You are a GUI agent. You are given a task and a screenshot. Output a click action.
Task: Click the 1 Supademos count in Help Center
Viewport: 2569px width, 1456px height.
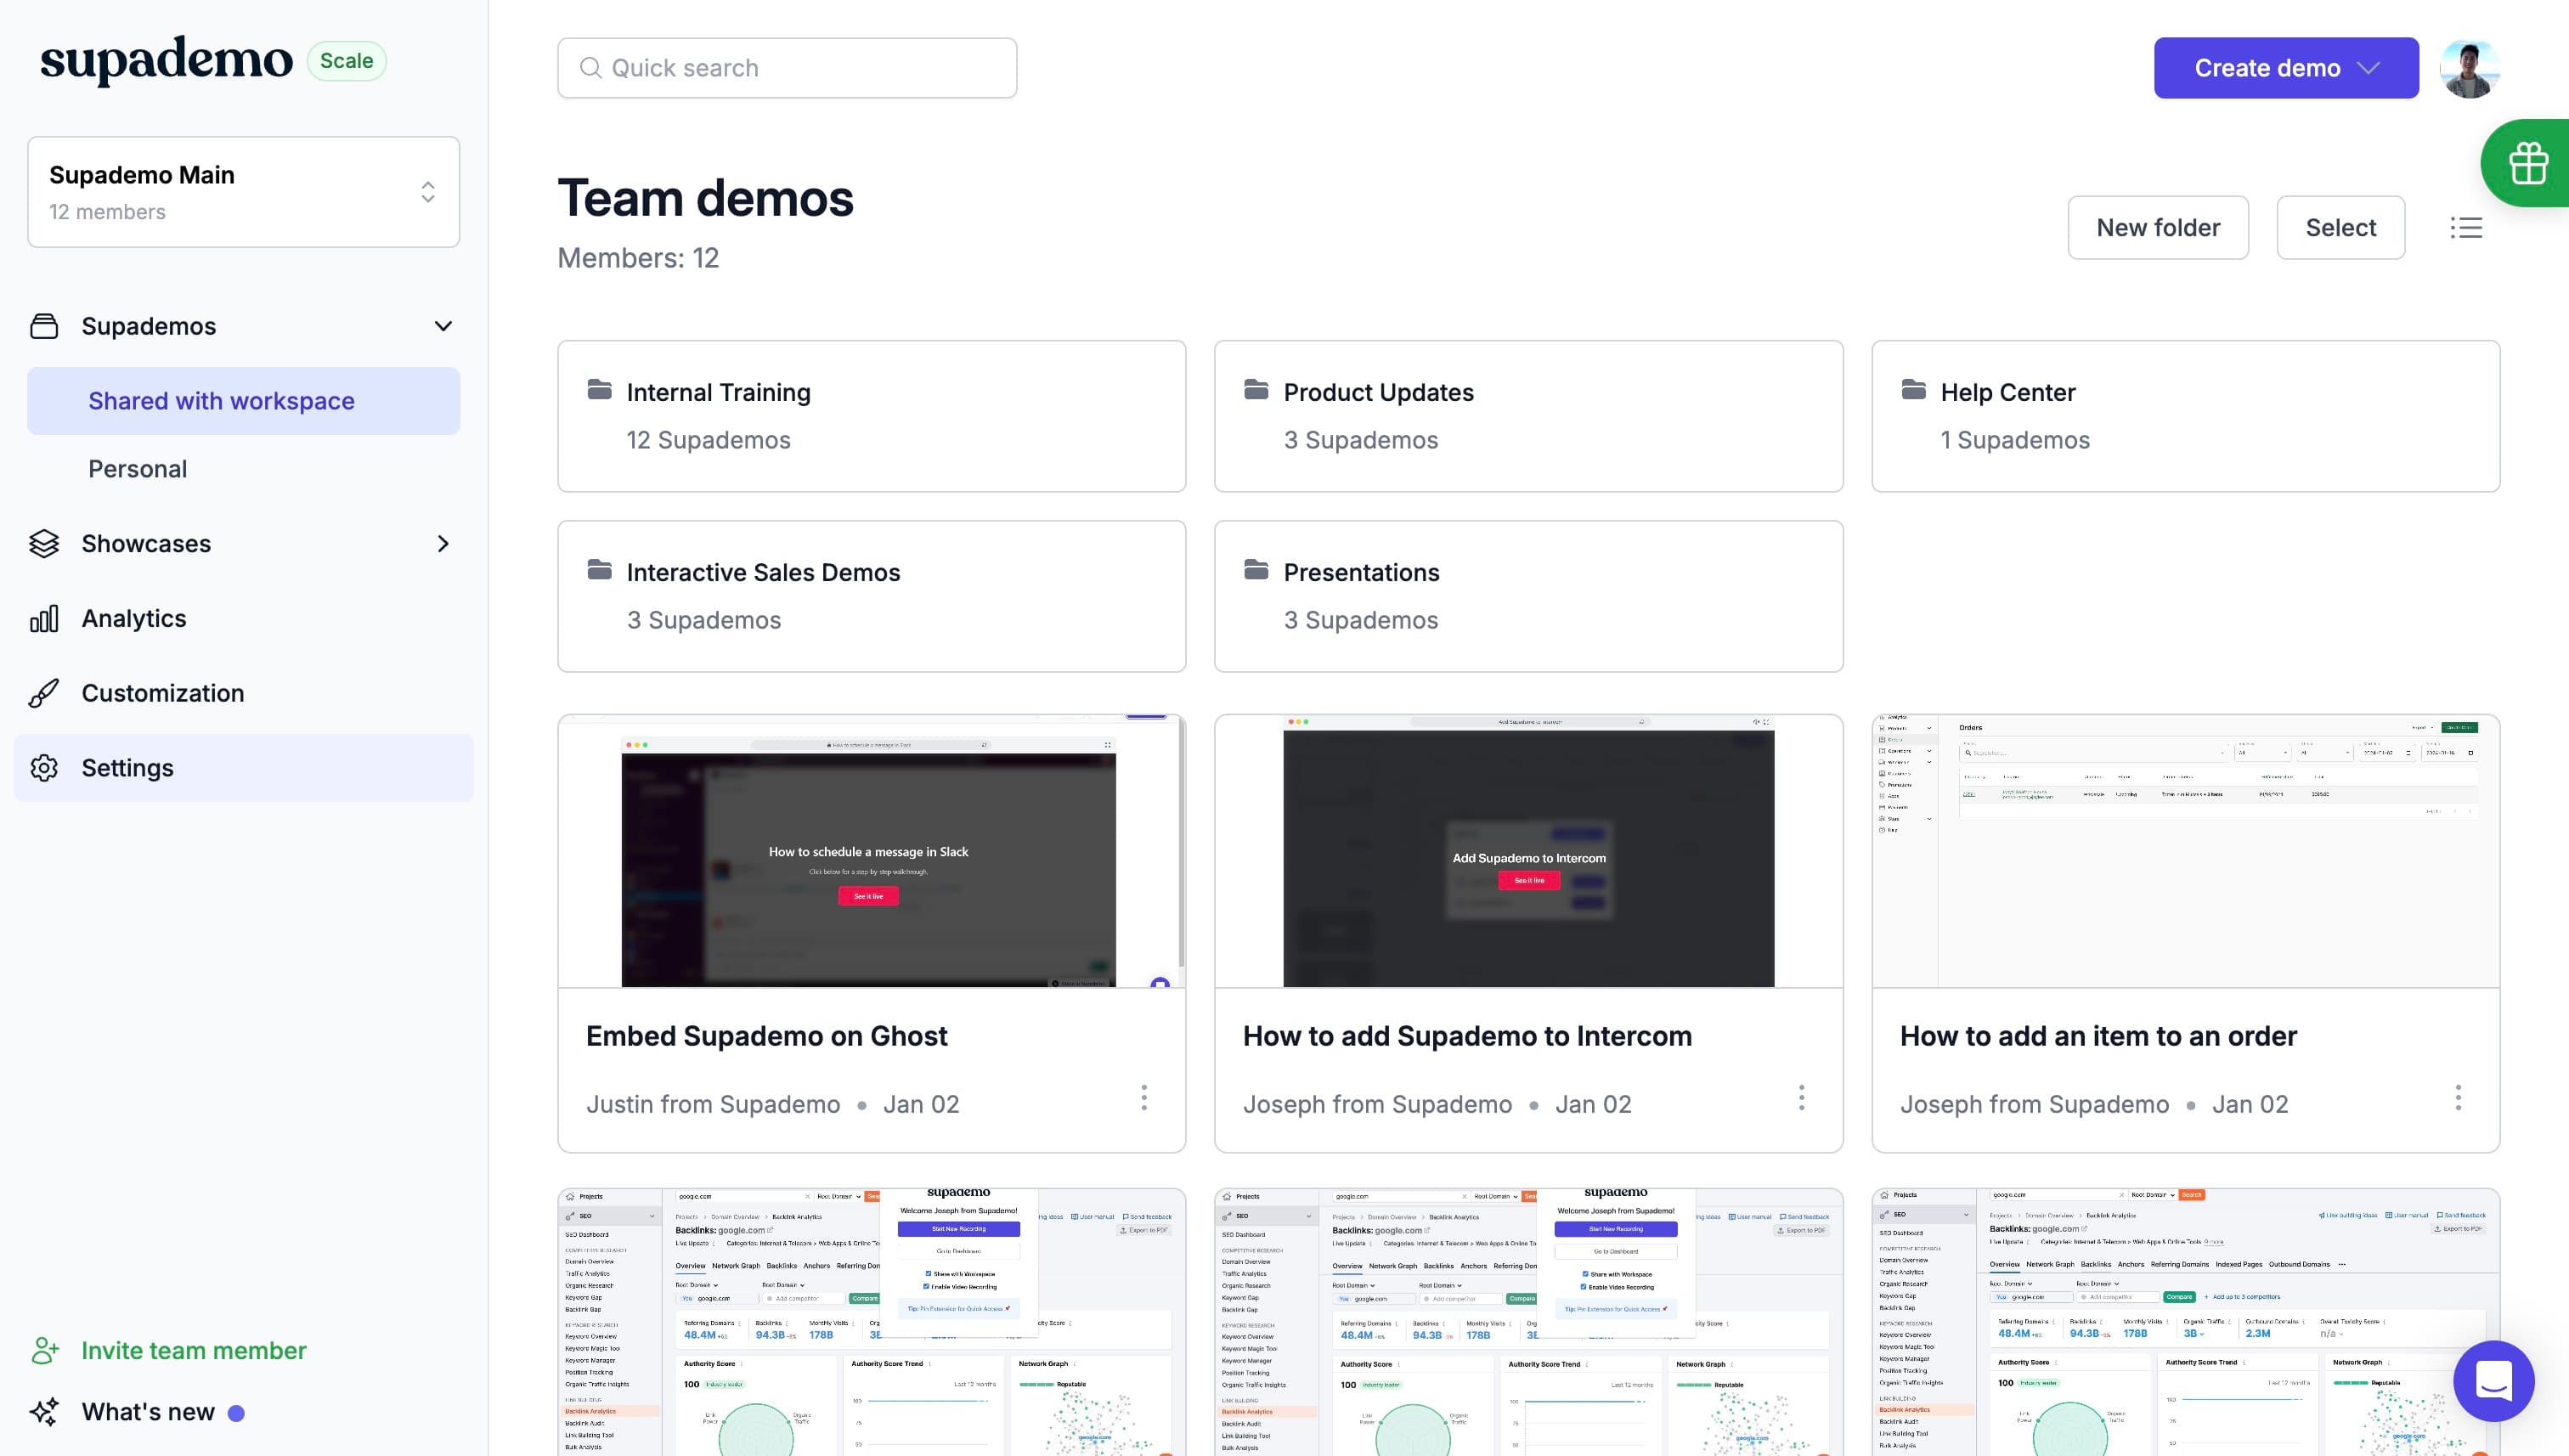[2015, 440]
